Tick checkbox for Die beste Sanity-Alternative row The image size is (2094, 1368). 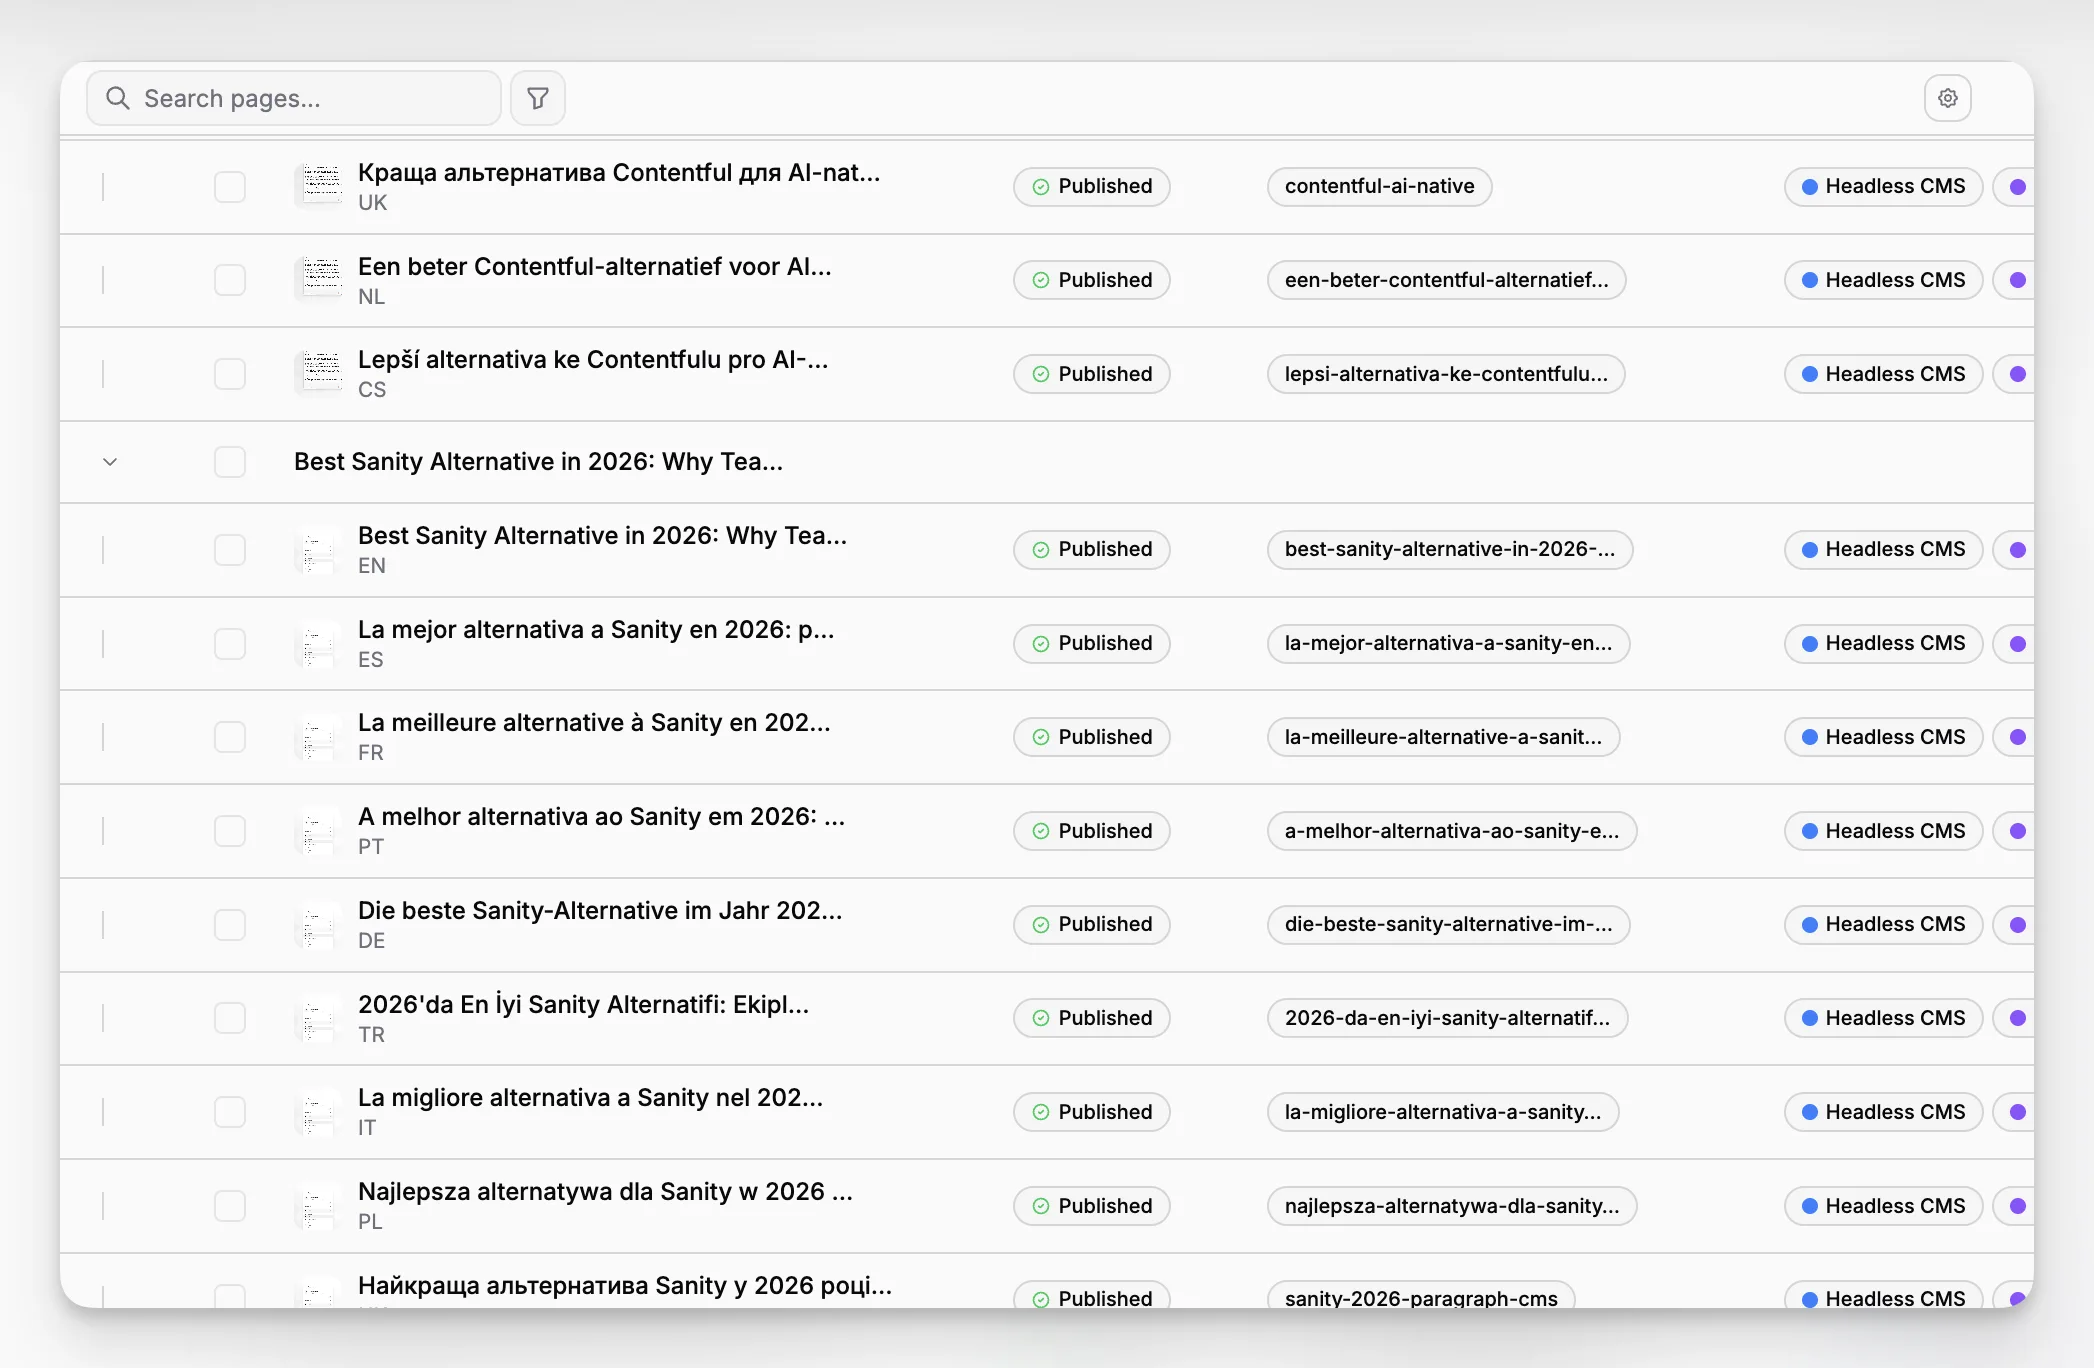click(x=230, y=925)
